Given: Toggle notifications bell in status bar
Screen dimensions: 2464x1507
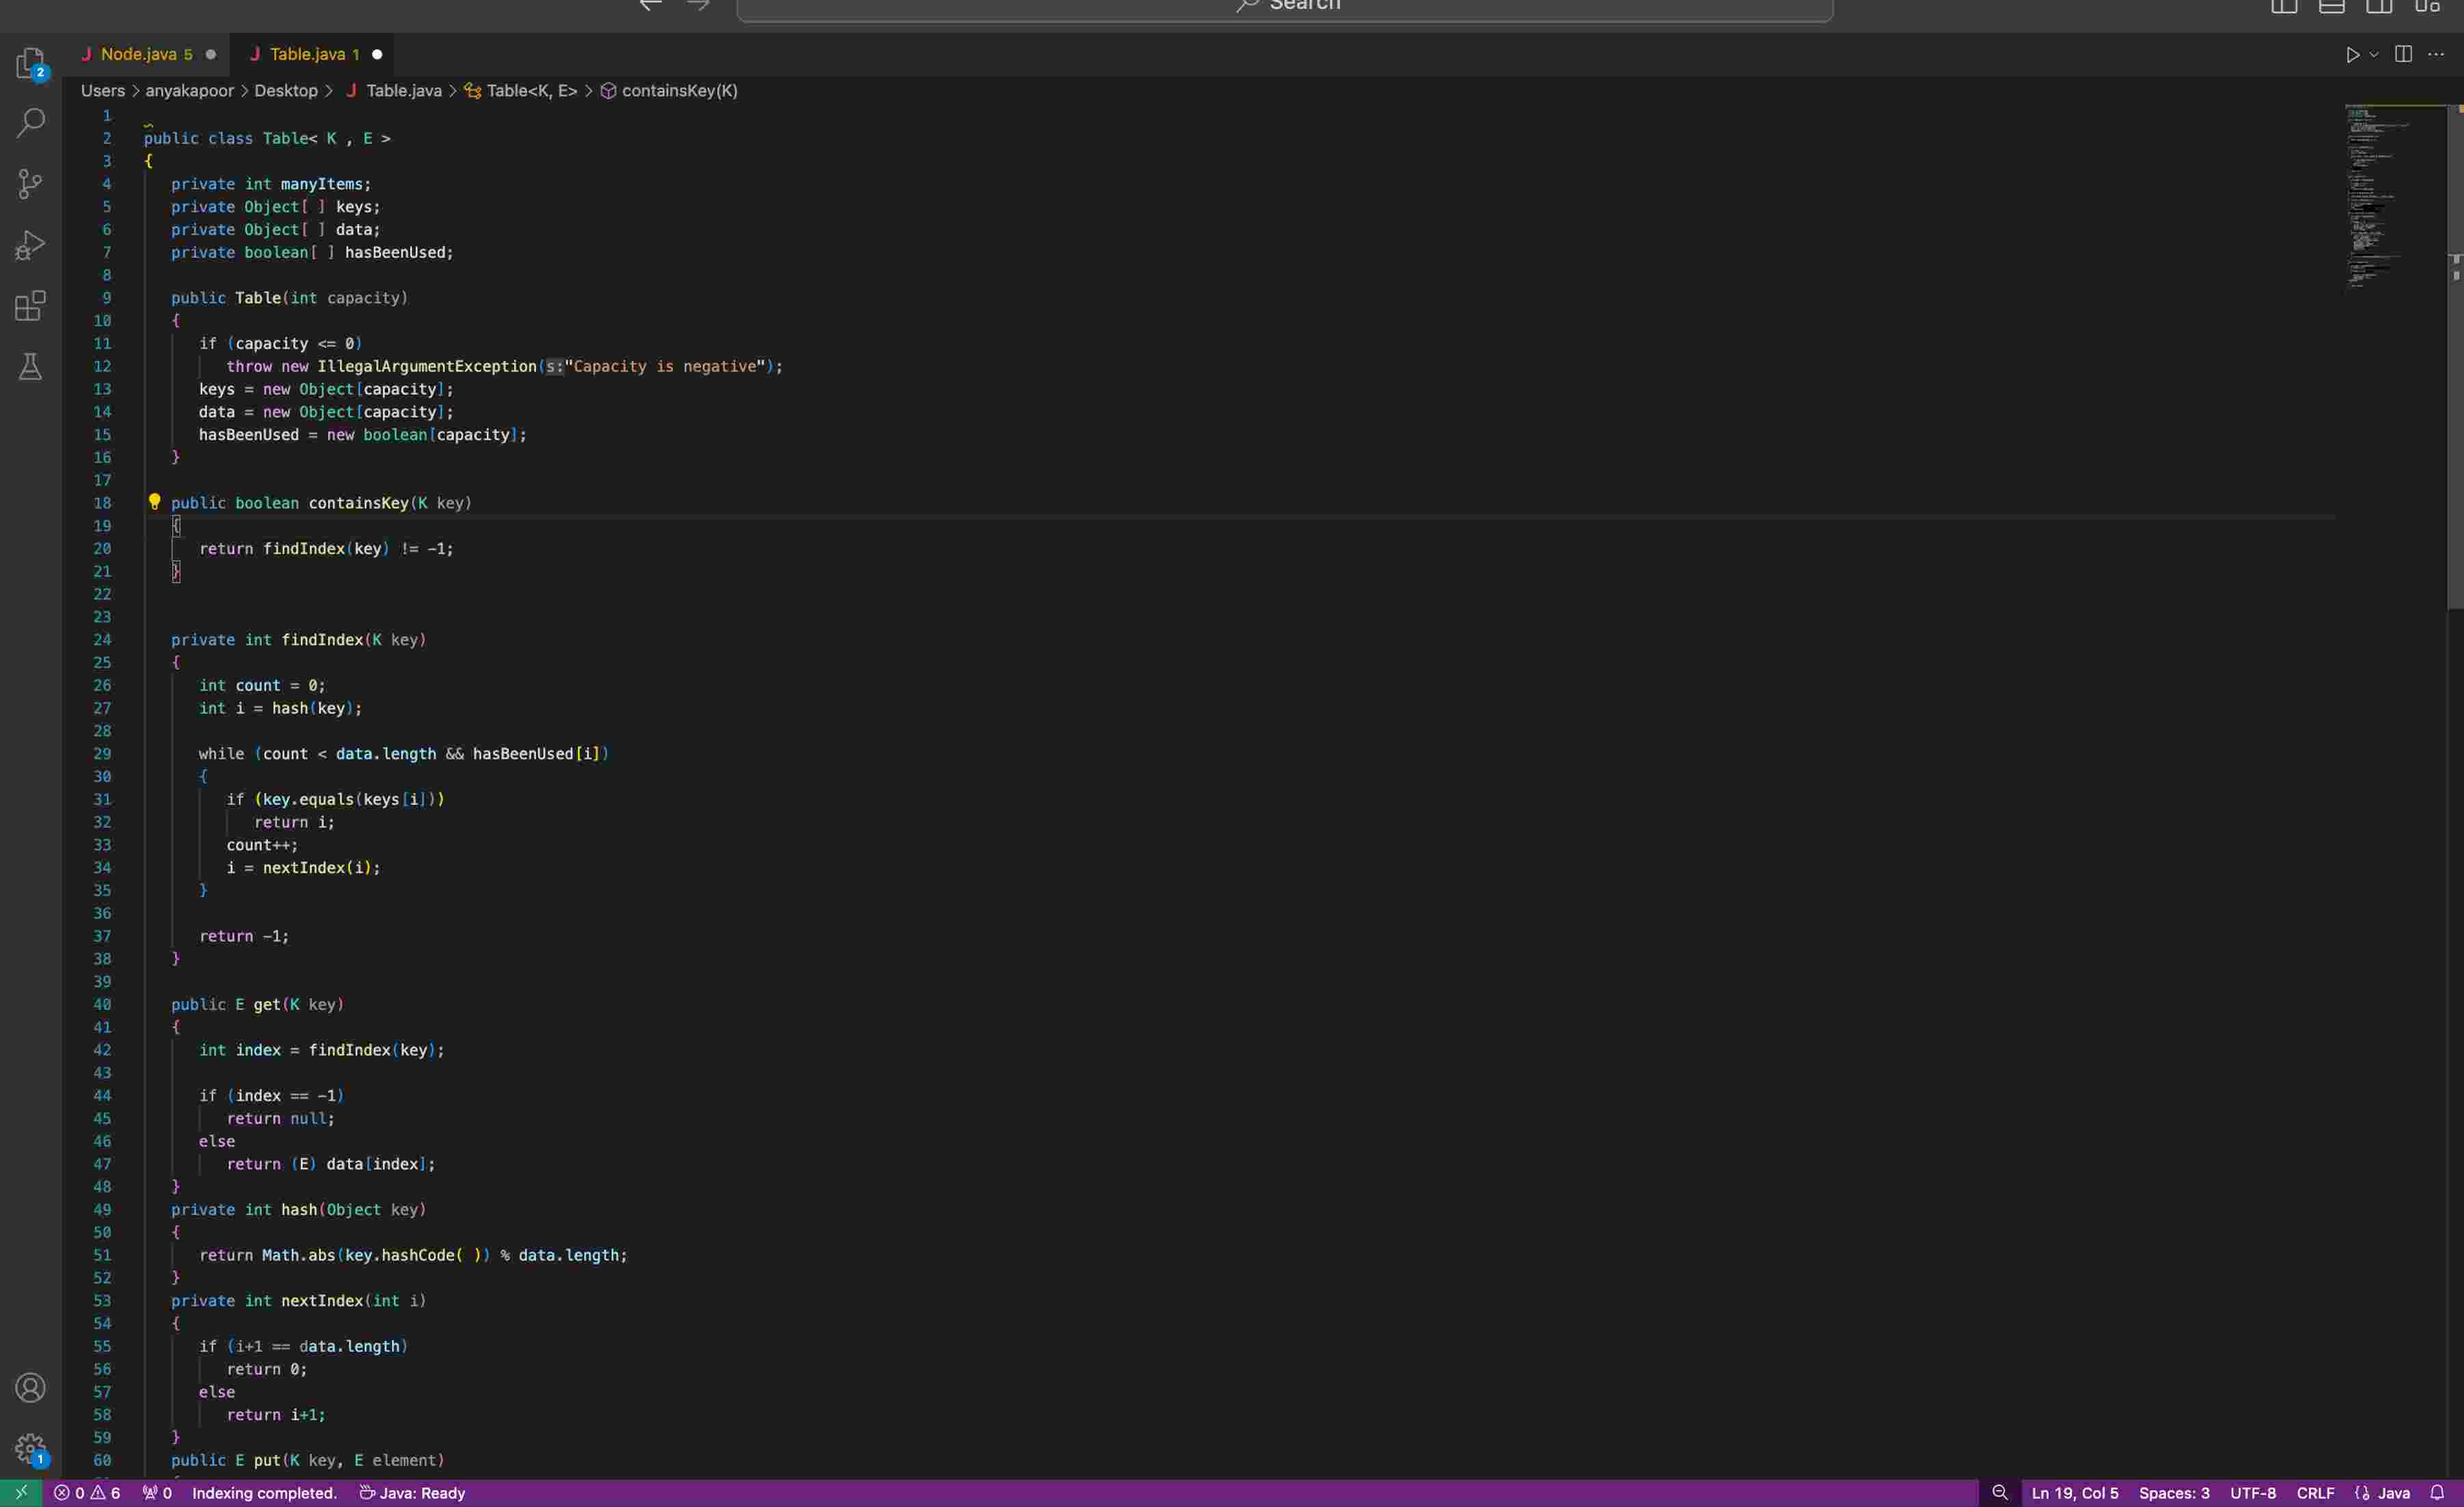Looking at the screenshot, I should tap(2437, 1493).
